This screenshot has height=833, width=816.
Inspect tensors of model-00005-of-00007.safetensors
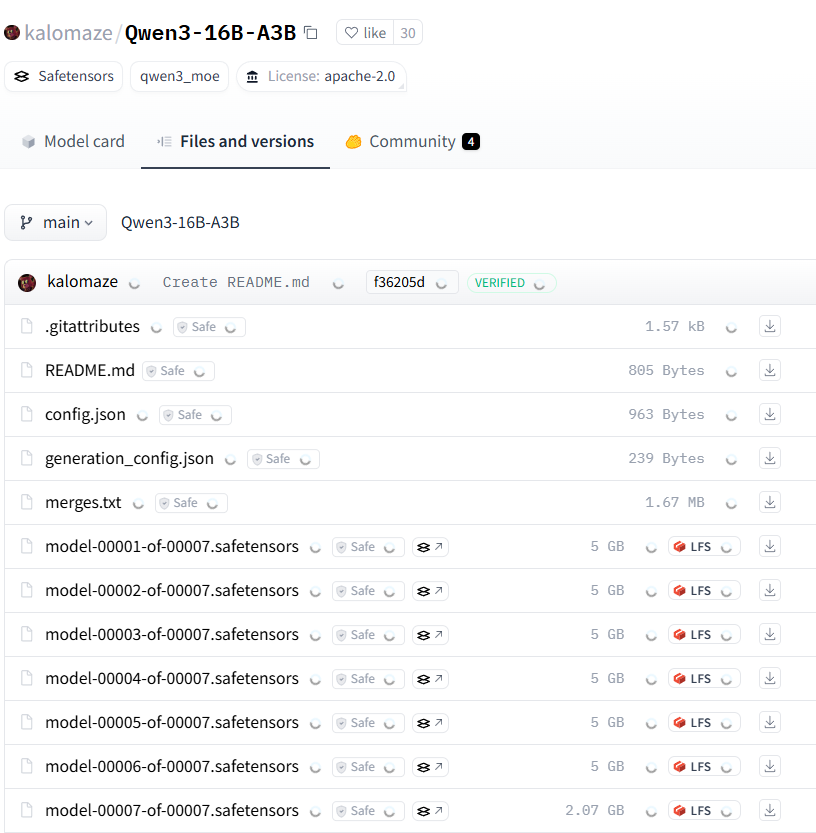[430, 723]
